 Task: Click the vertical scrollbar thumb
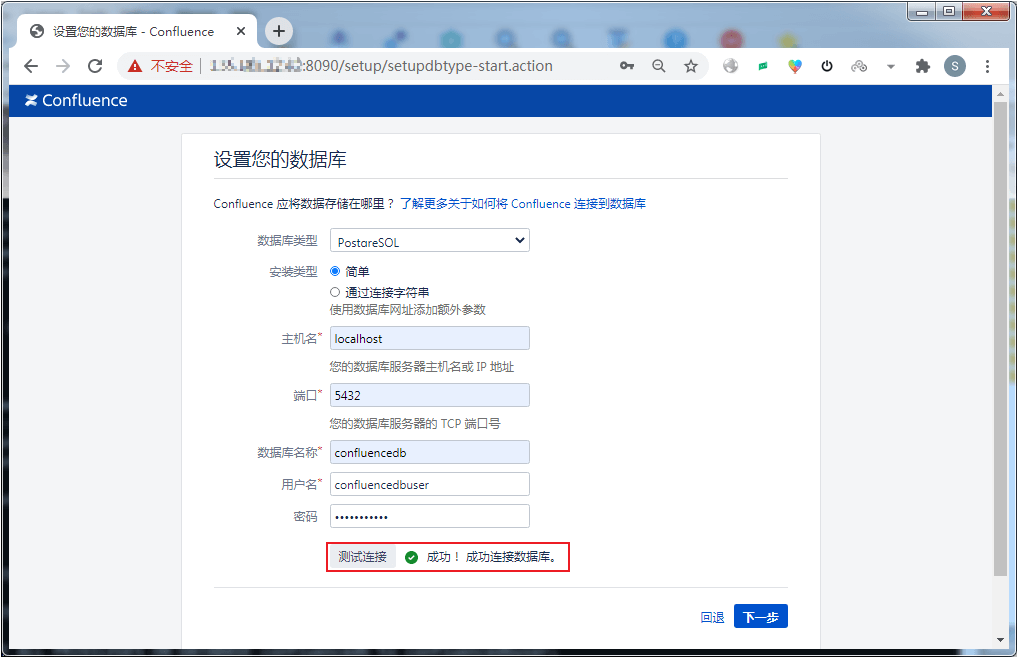click(1000, 338)
